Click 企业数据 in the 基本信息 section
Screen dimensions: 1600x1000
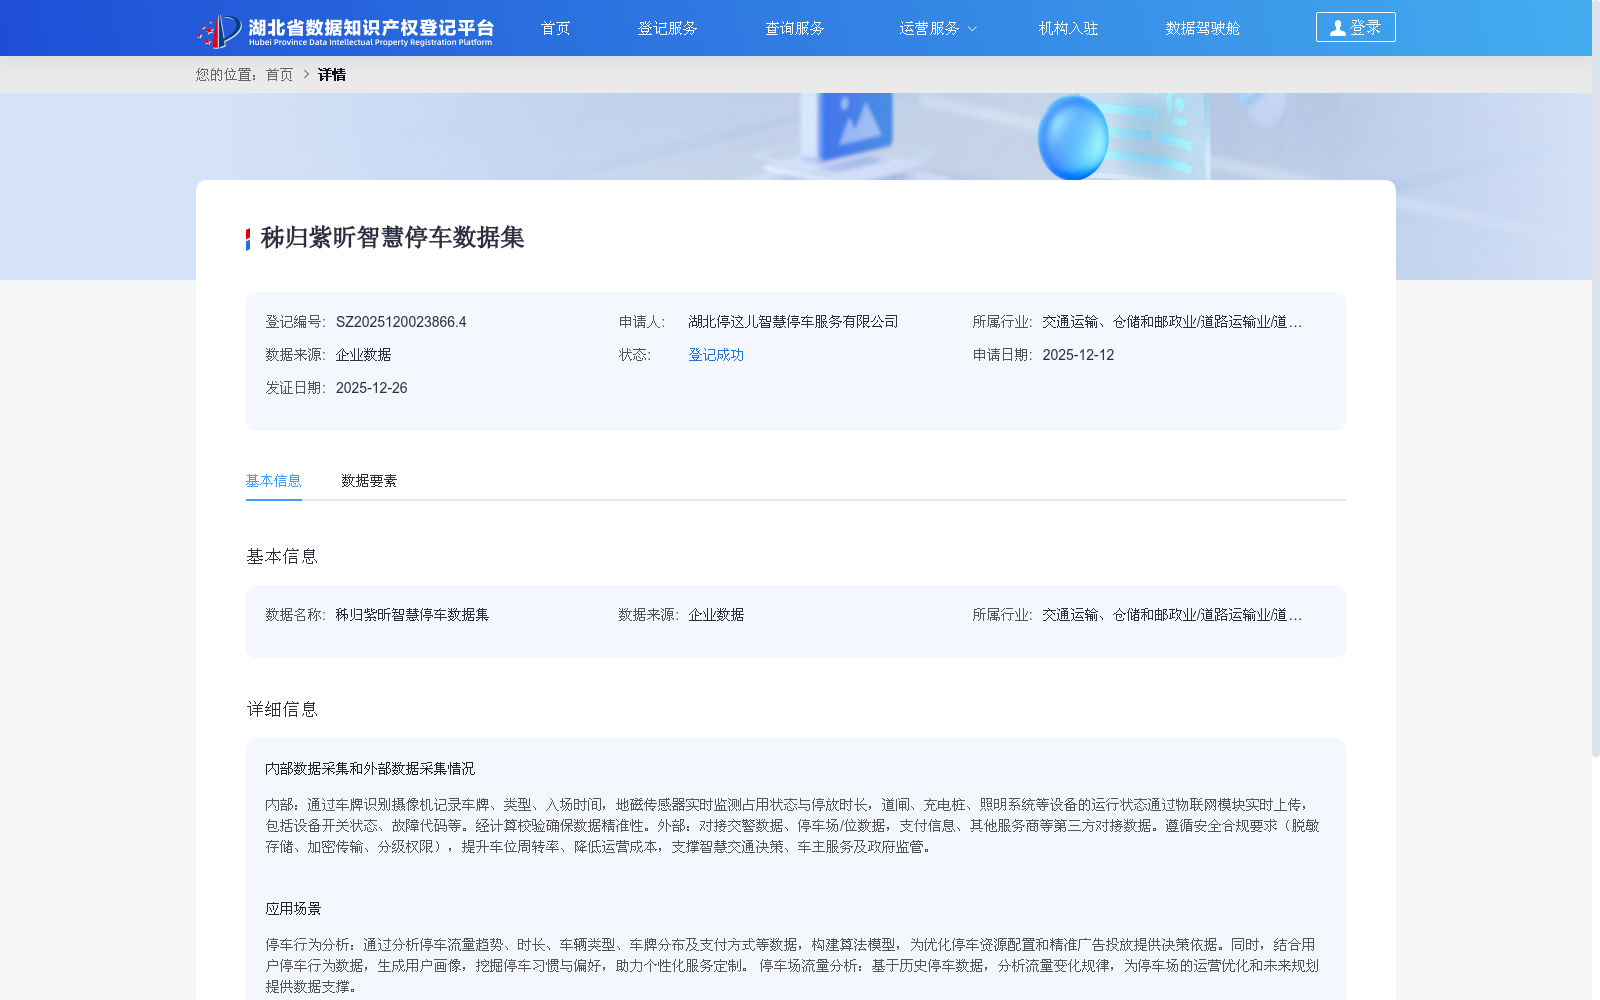(x=716, y=615)
